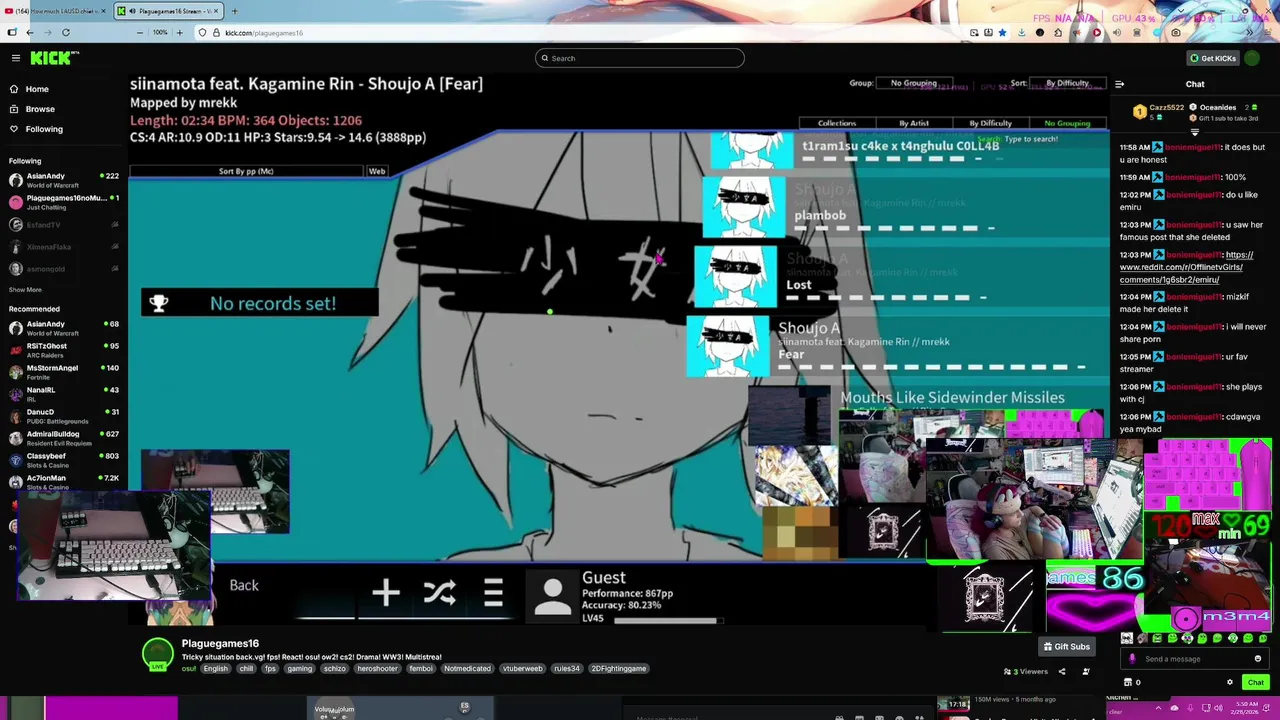Open Plaguegames16nomu channel in Following

(x=64, y=202)
